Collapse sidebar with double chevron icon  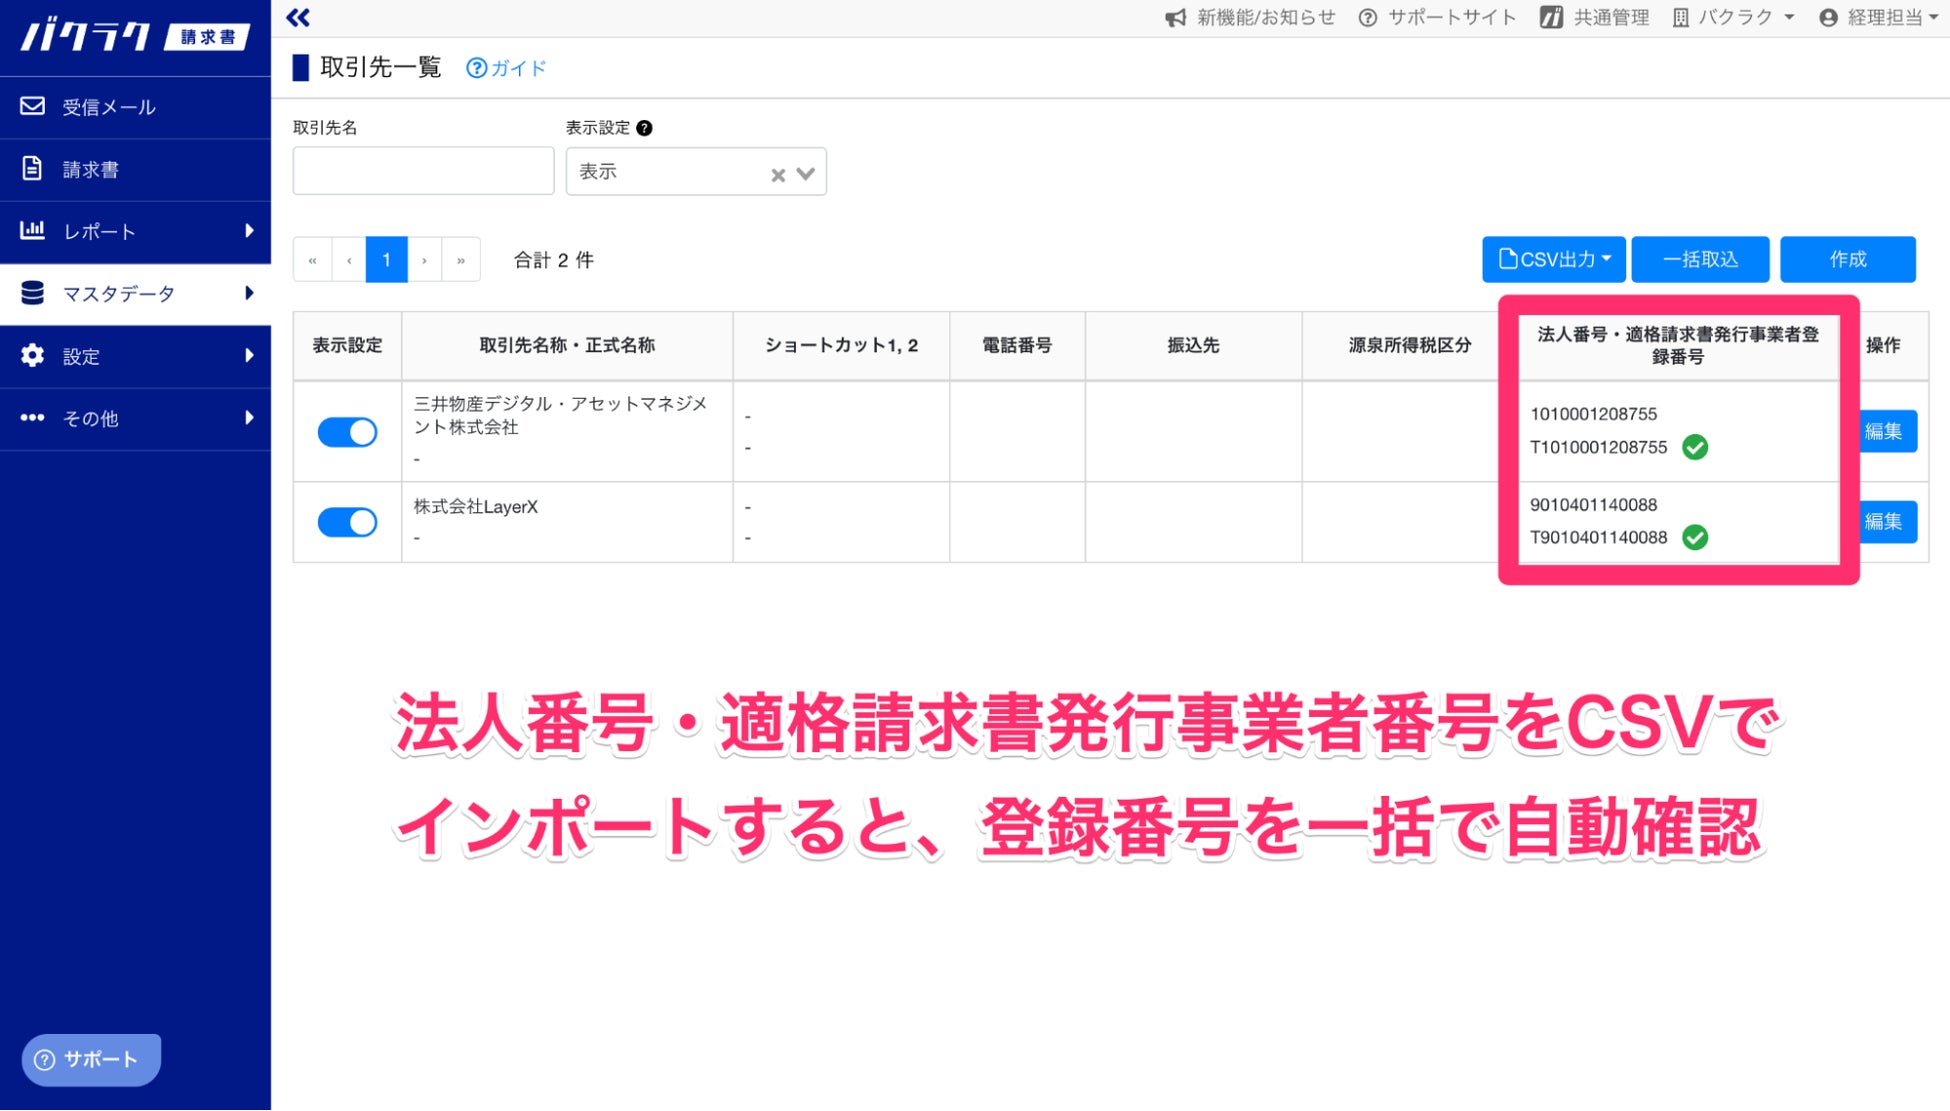click(x=298, y=17)
